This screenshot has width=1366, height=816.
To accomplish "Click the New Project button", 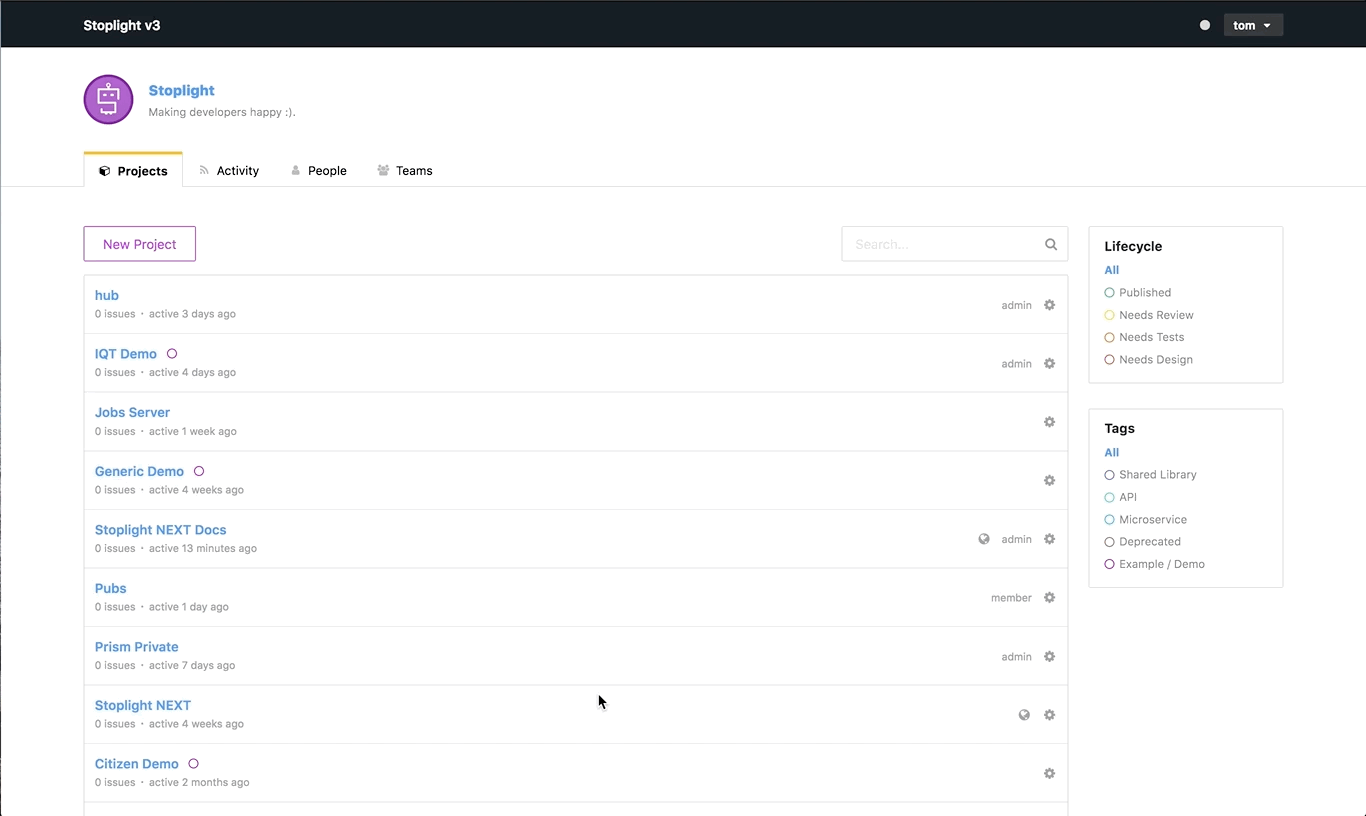I will (139, 244).
